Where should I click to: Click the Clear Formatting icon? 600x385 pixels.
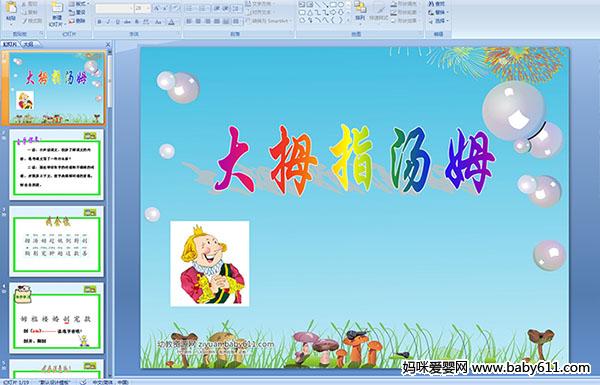(175, 8)
